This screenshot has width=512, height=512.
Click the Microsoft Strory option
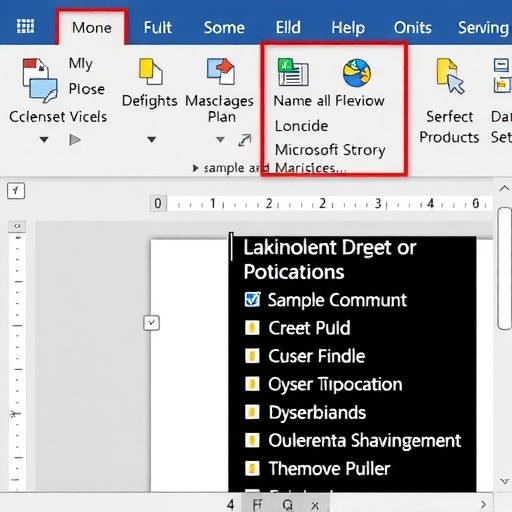[330, 150]
